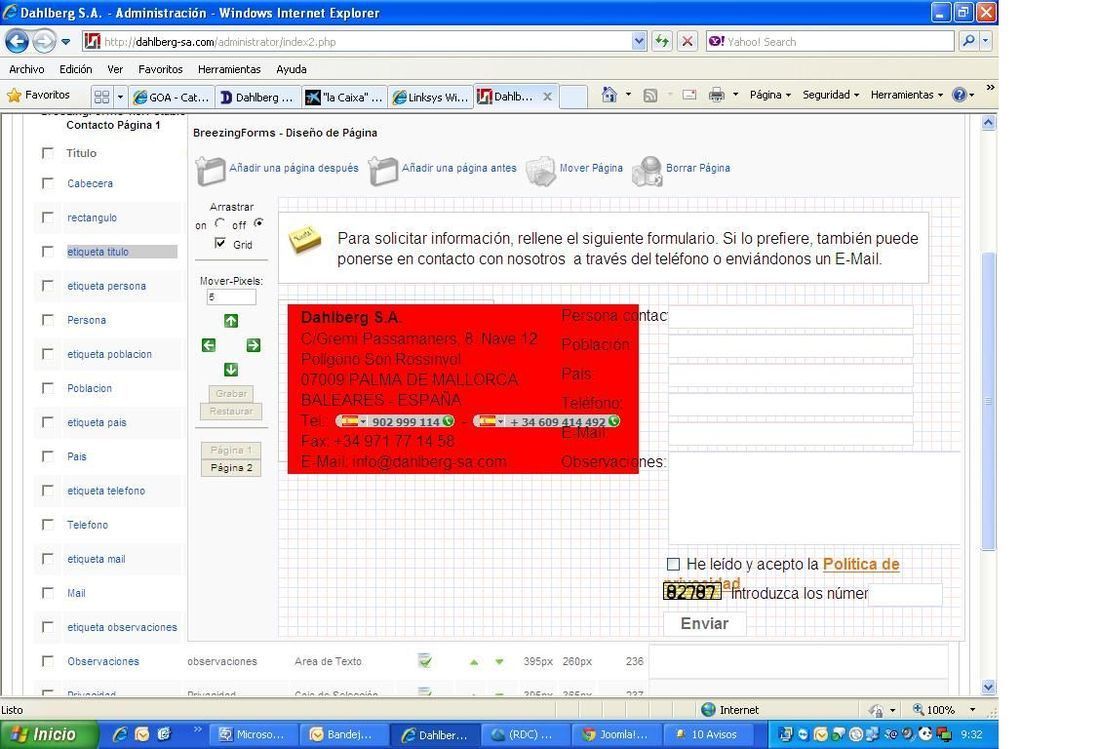Toggle the Grid checkbox

coord(220,243)
